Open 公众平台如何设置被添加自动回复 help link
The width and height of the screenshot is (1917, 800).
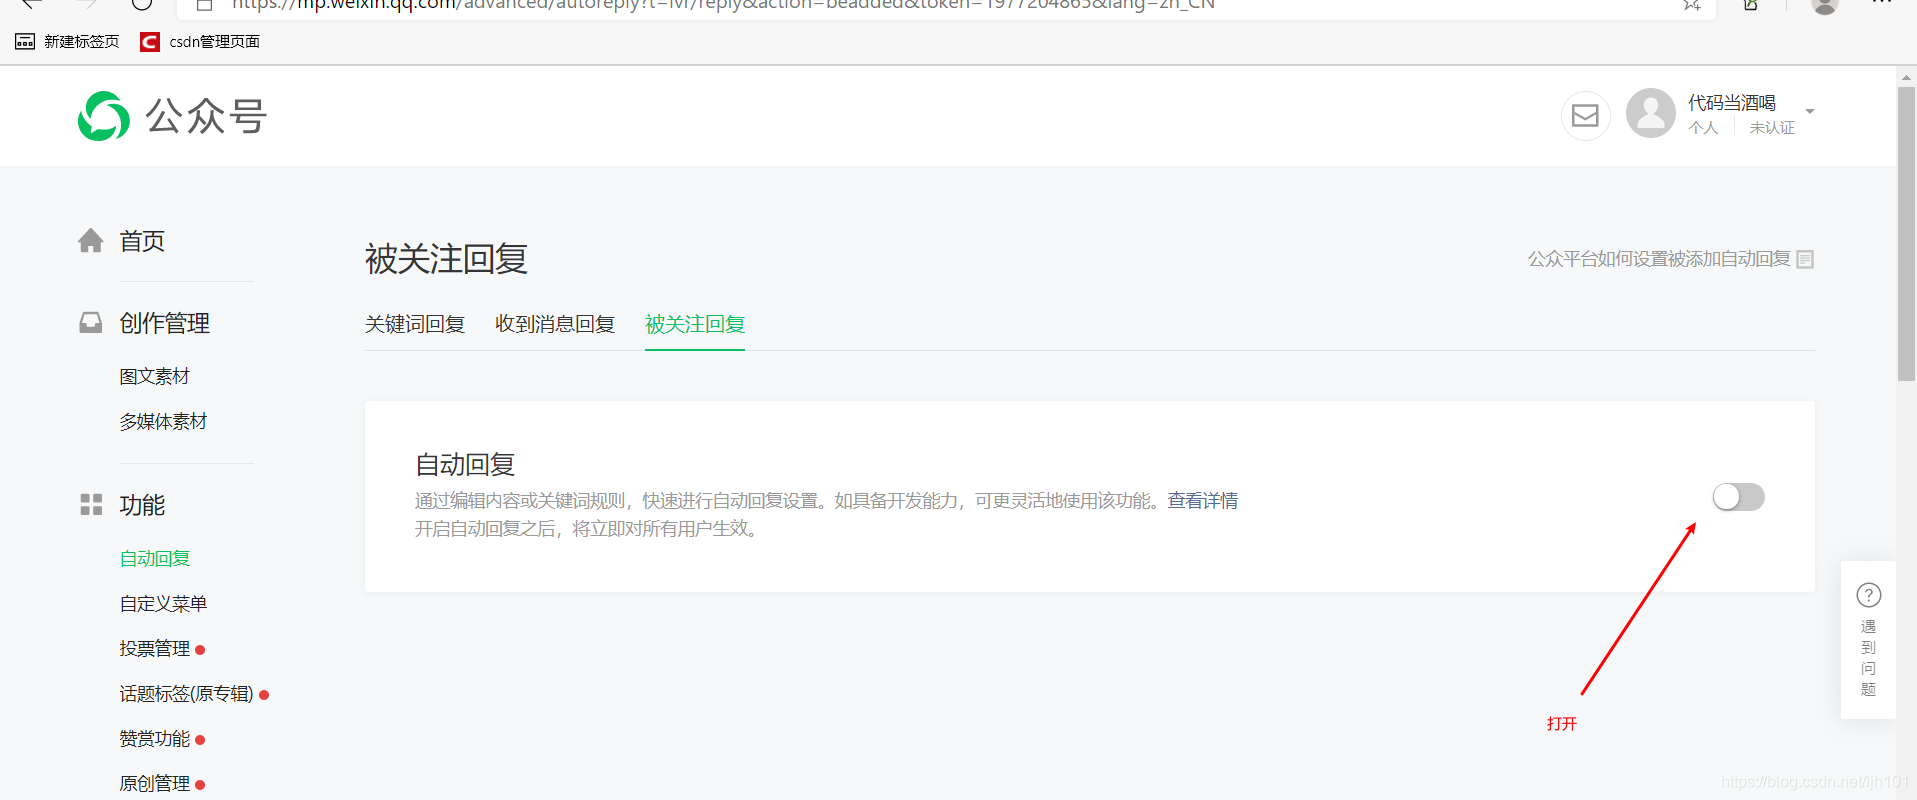click(x=1659, y=259)
